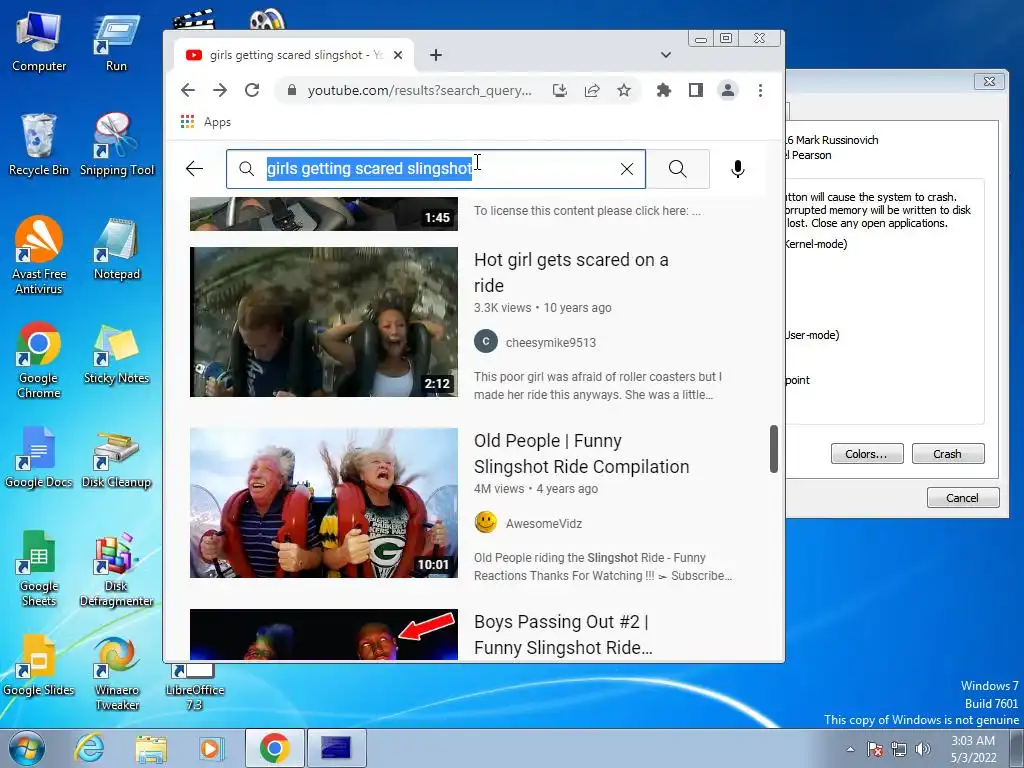Viewport: 1024px width, 768px height.
Task: Select the blue-screen app taskbar button
Action: point(336,748)
